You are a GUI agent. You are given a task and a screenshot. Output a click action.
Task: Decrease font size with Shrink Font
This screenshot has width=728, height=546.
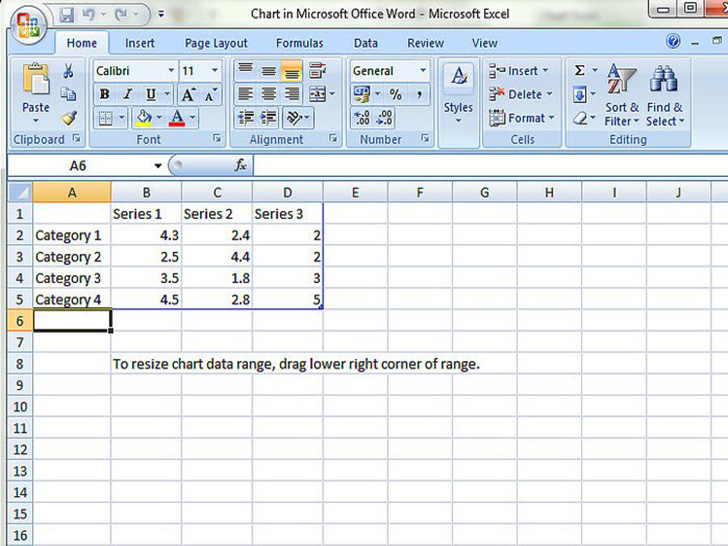point(210,95)
